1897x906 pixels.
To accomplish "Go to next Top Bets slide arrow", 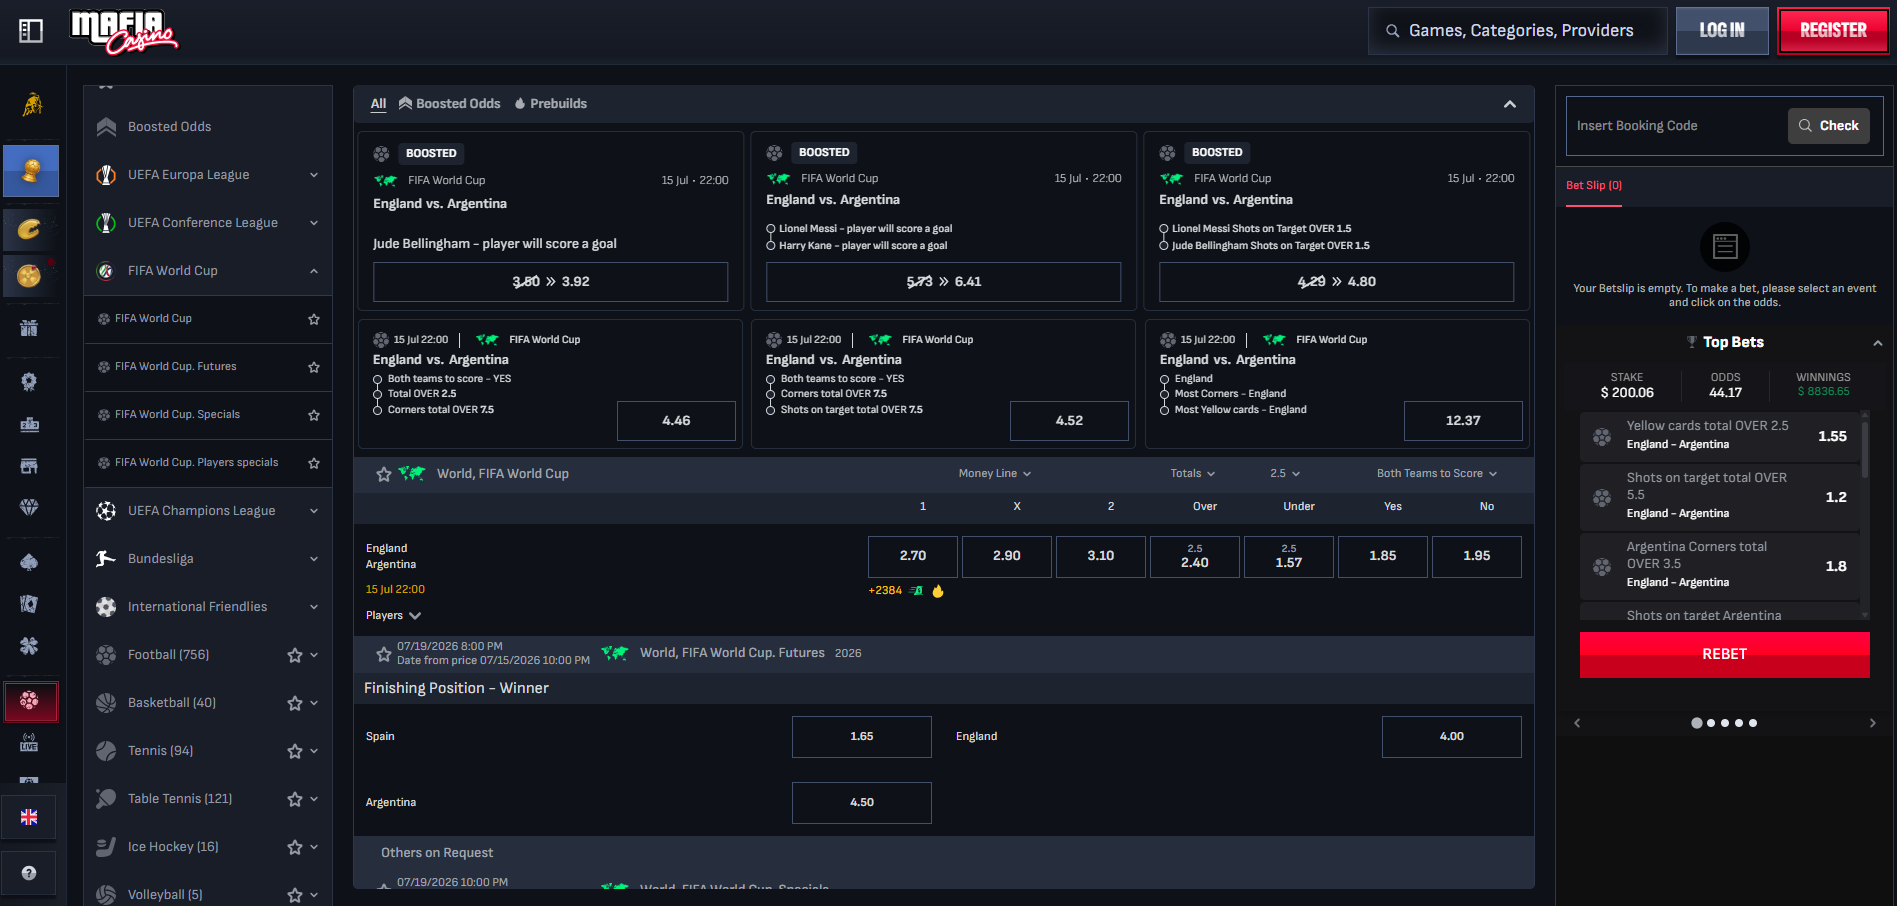I will 1873,723.
